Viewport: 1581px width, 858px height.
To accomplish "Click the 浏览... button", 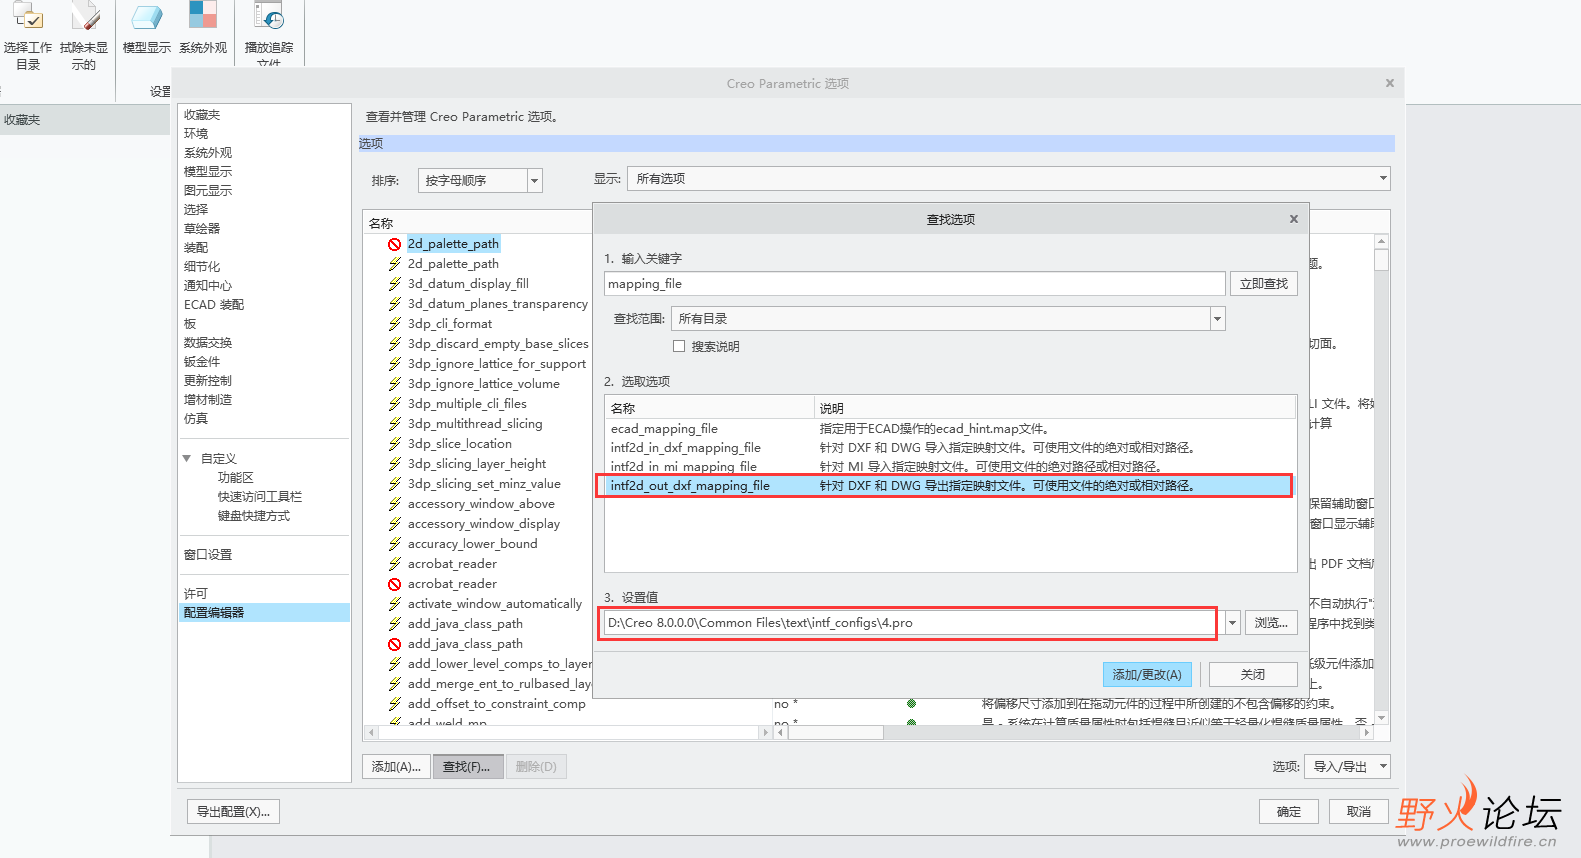I will click(1271, 623).
